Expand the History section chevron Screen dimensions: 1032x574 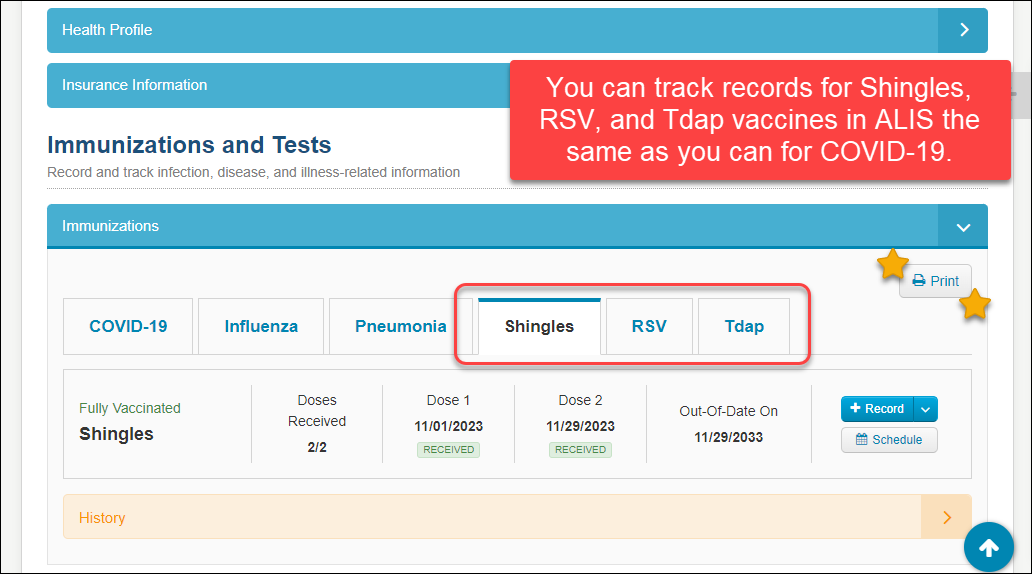pos(946,517)
